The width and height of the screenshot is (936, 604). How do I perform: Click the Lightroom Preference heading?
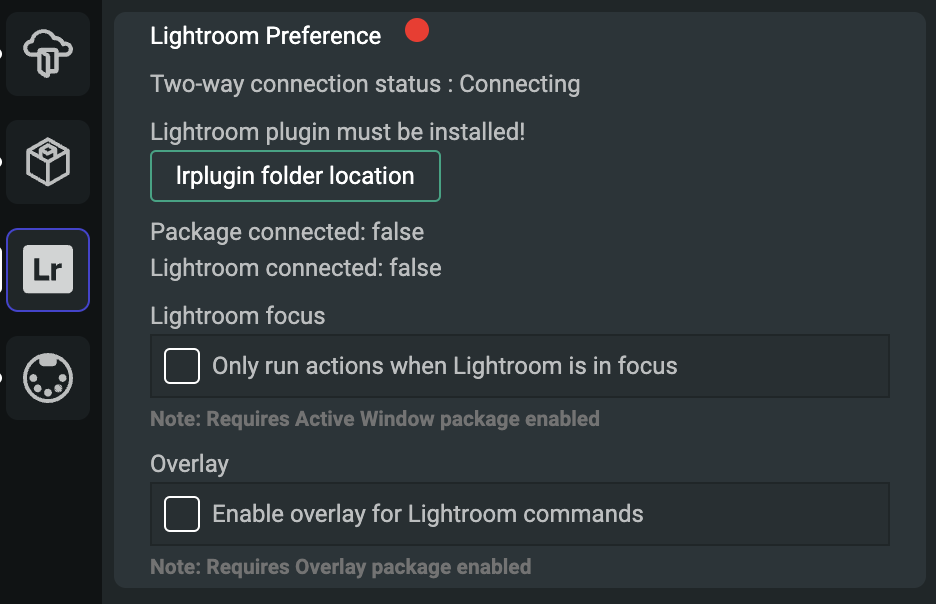(x=265, y=36)
